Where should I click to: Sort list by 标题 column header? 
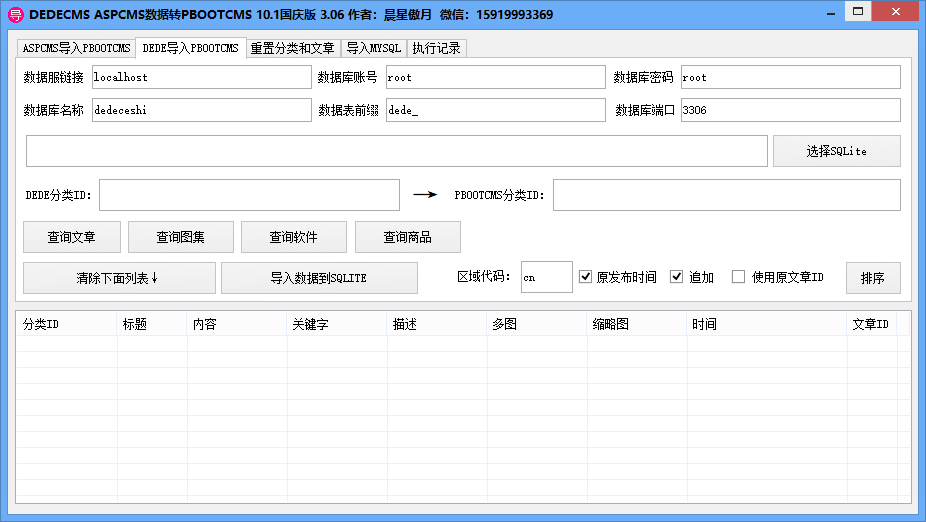point(152,324)
